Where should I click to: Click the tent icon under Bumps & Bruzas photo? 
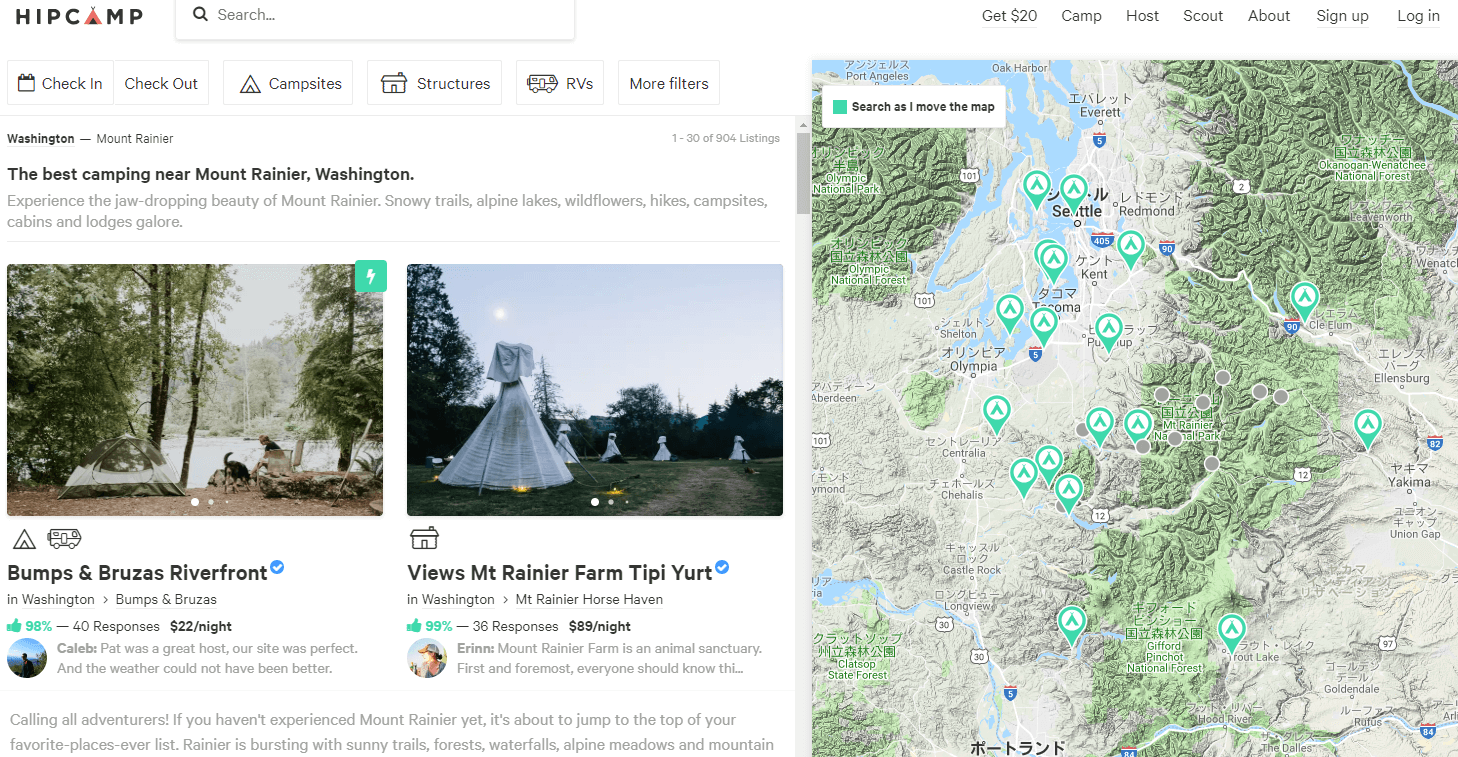click(x=24, y=539)
